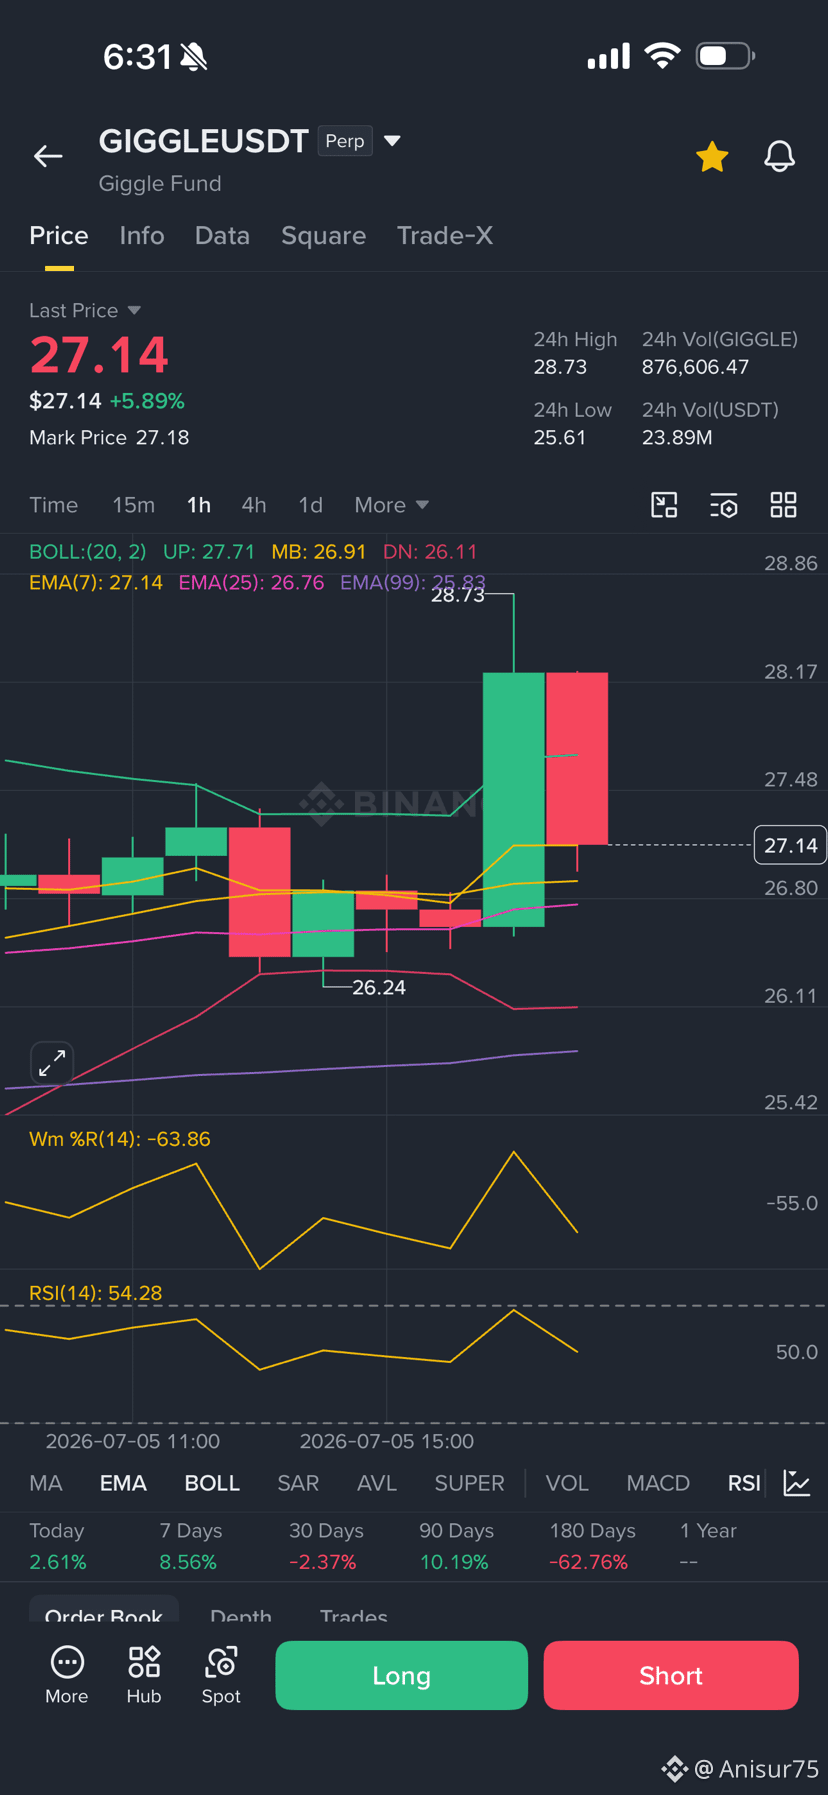This screenshot has width=828, height=1795.
Task: Tap 30 Days -2.37% performance
Action: click(326, 1546)
